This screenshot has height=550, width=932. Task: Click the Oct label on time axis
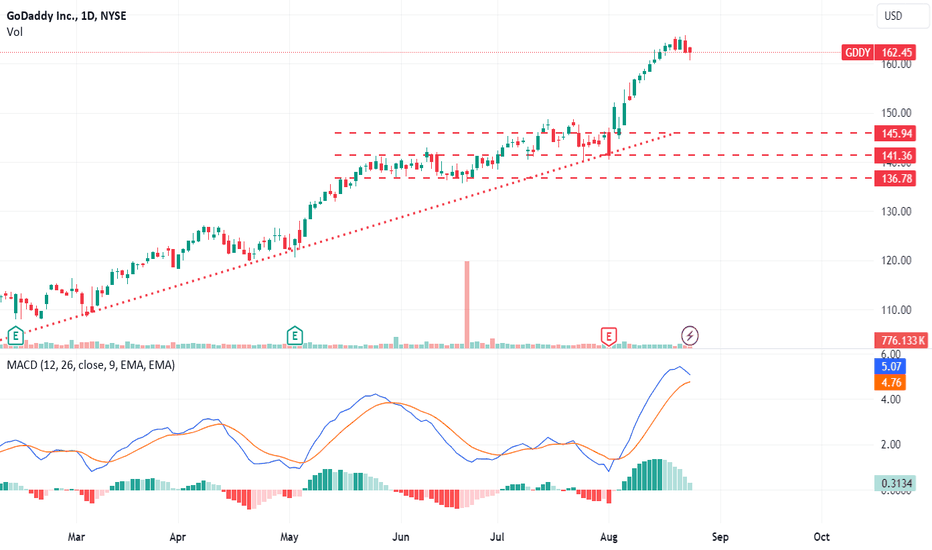point(821,537)
